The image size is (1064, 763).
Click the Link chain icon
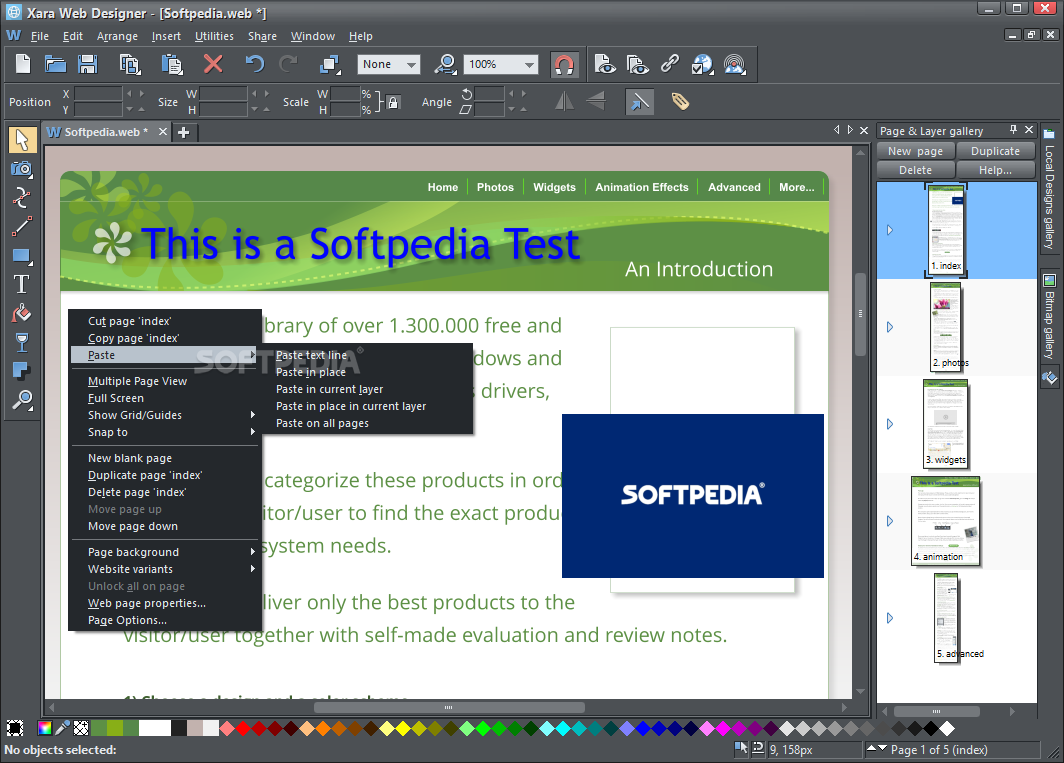point(670,64)
